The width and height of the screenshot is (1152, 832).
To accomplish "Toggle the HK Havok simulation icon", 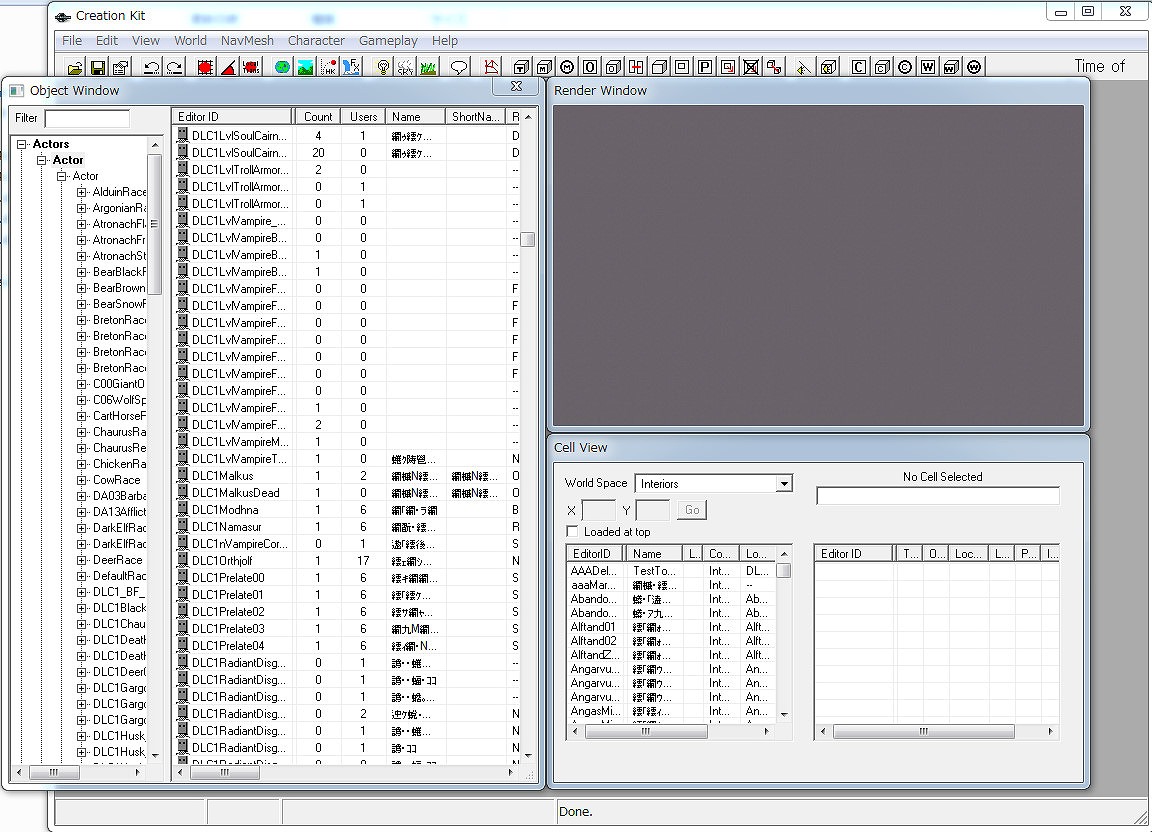I will [x=328, y=68].
